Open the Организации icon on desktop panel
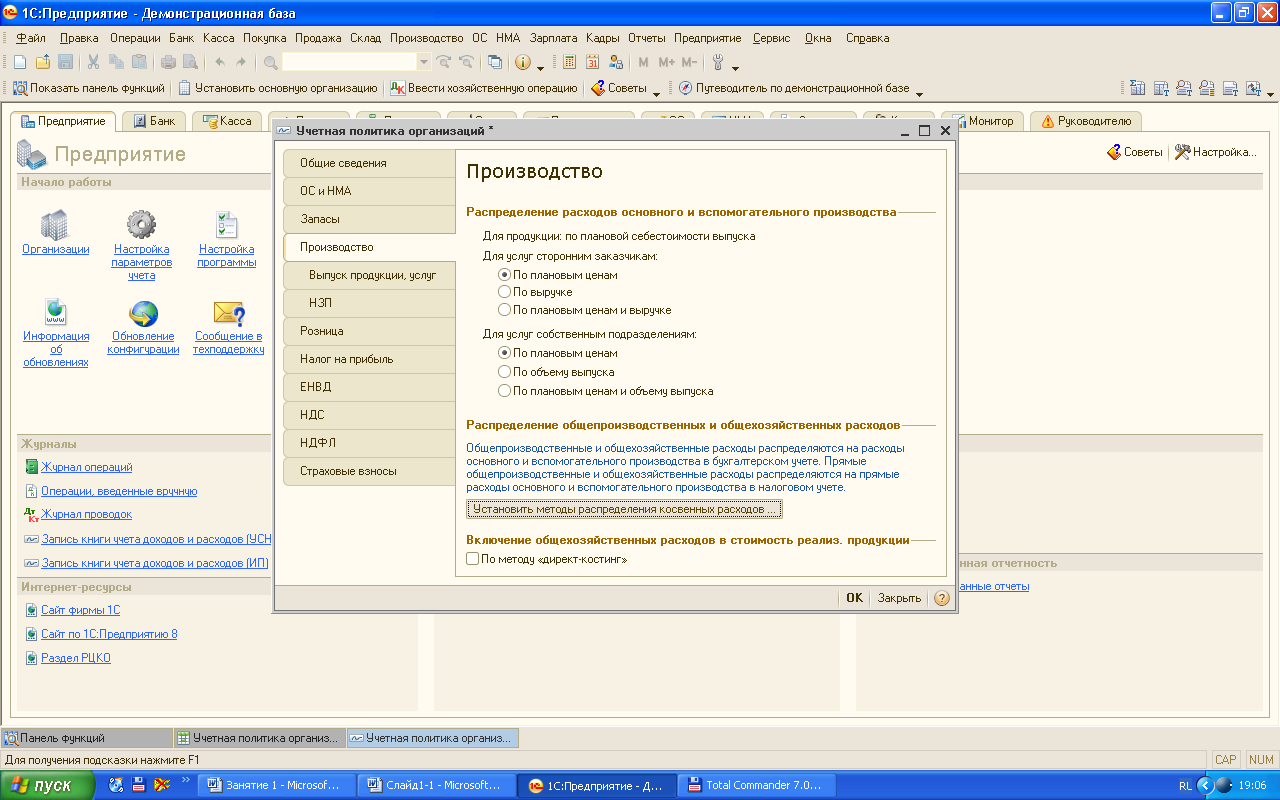Image resolution: width=1280 pixels, height=800 pixels. click(x=55, y=225)
